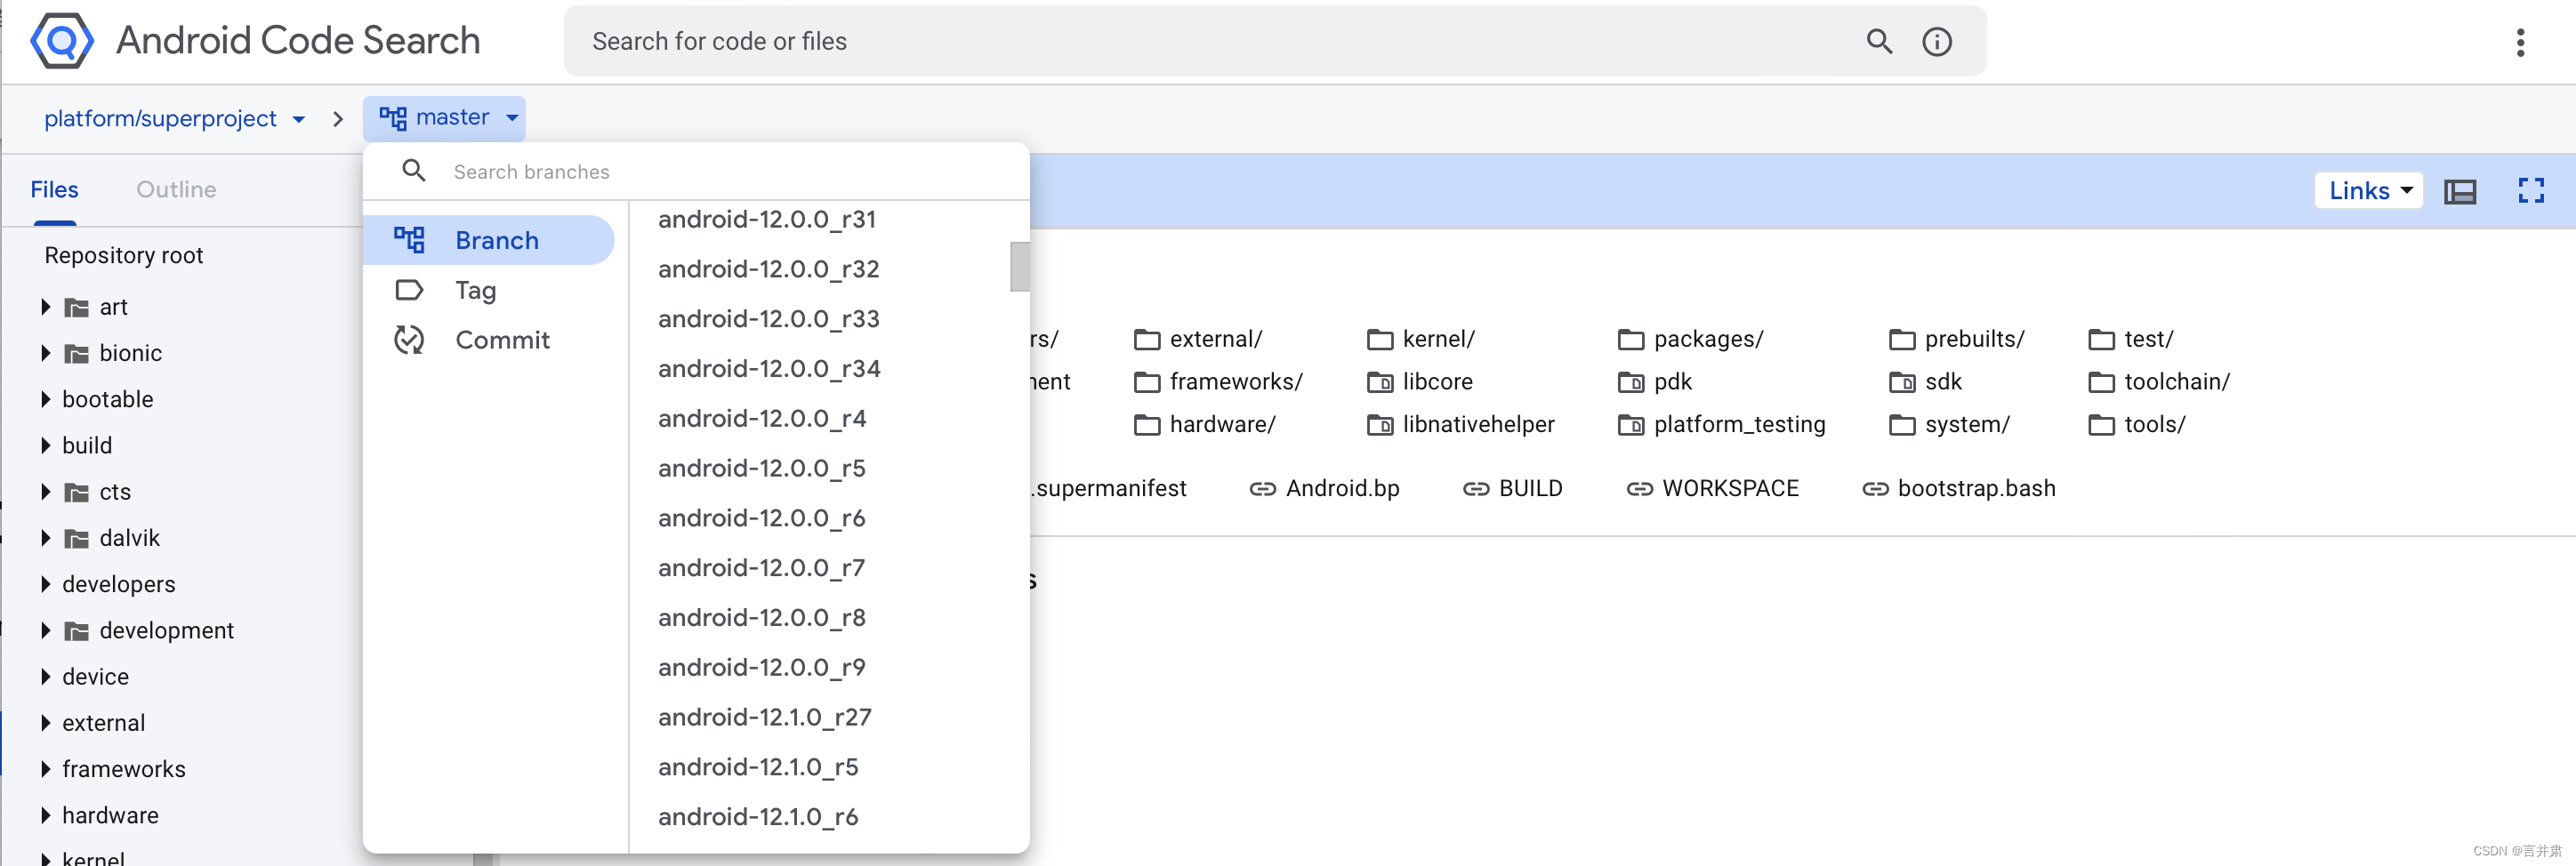Click the WORKSPACE link icon
The image size is (2576, 866).
tap(1639, 489)
